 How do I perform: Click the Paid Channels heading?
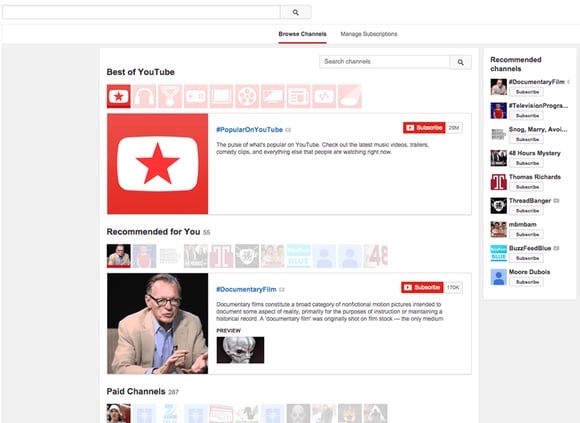pyautogui.click(x=136, y=391)
